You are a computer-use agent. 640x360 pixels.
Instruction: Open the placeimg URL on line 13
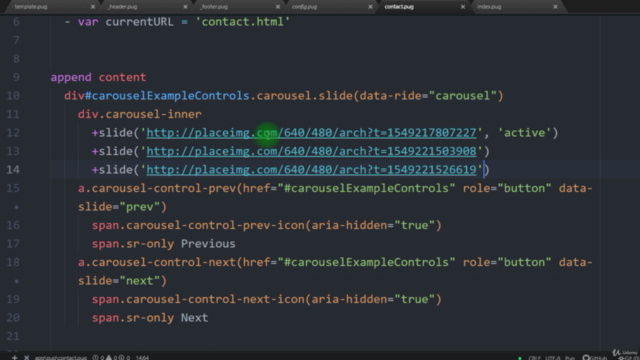[311, 151]
